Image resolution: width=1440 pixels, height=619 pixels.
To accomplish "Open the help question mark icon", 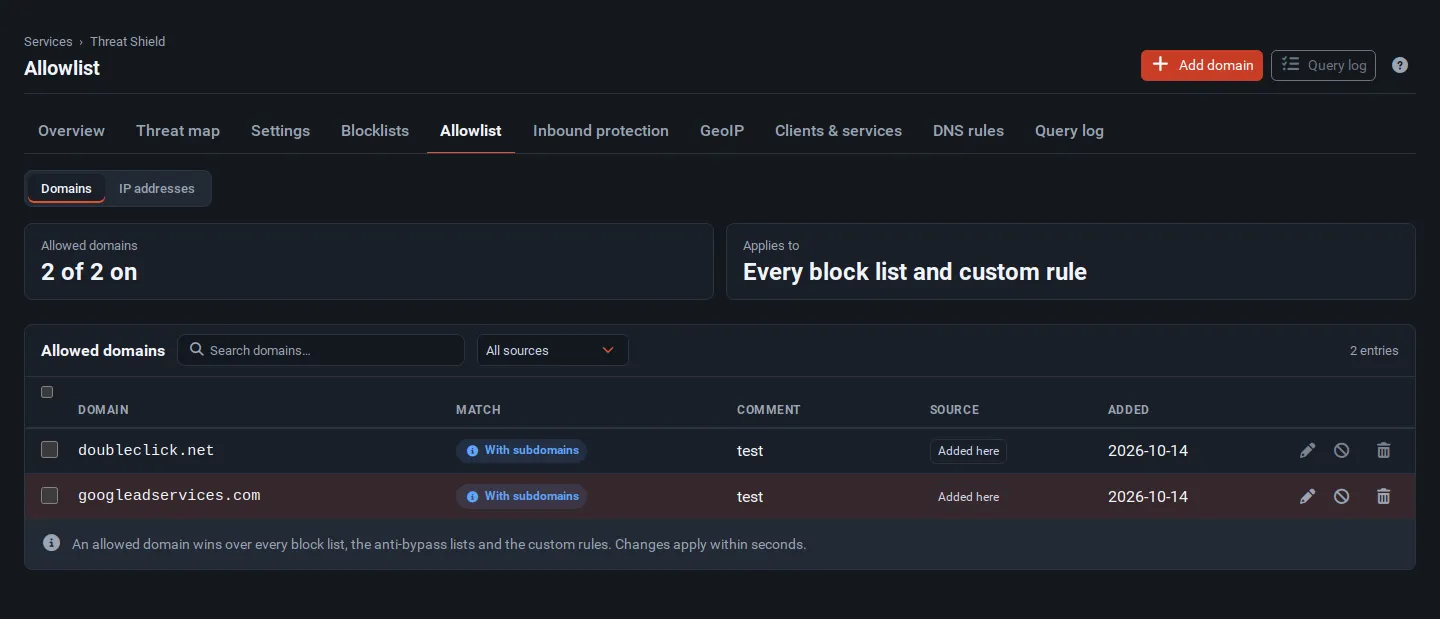I will point(1400,65).
